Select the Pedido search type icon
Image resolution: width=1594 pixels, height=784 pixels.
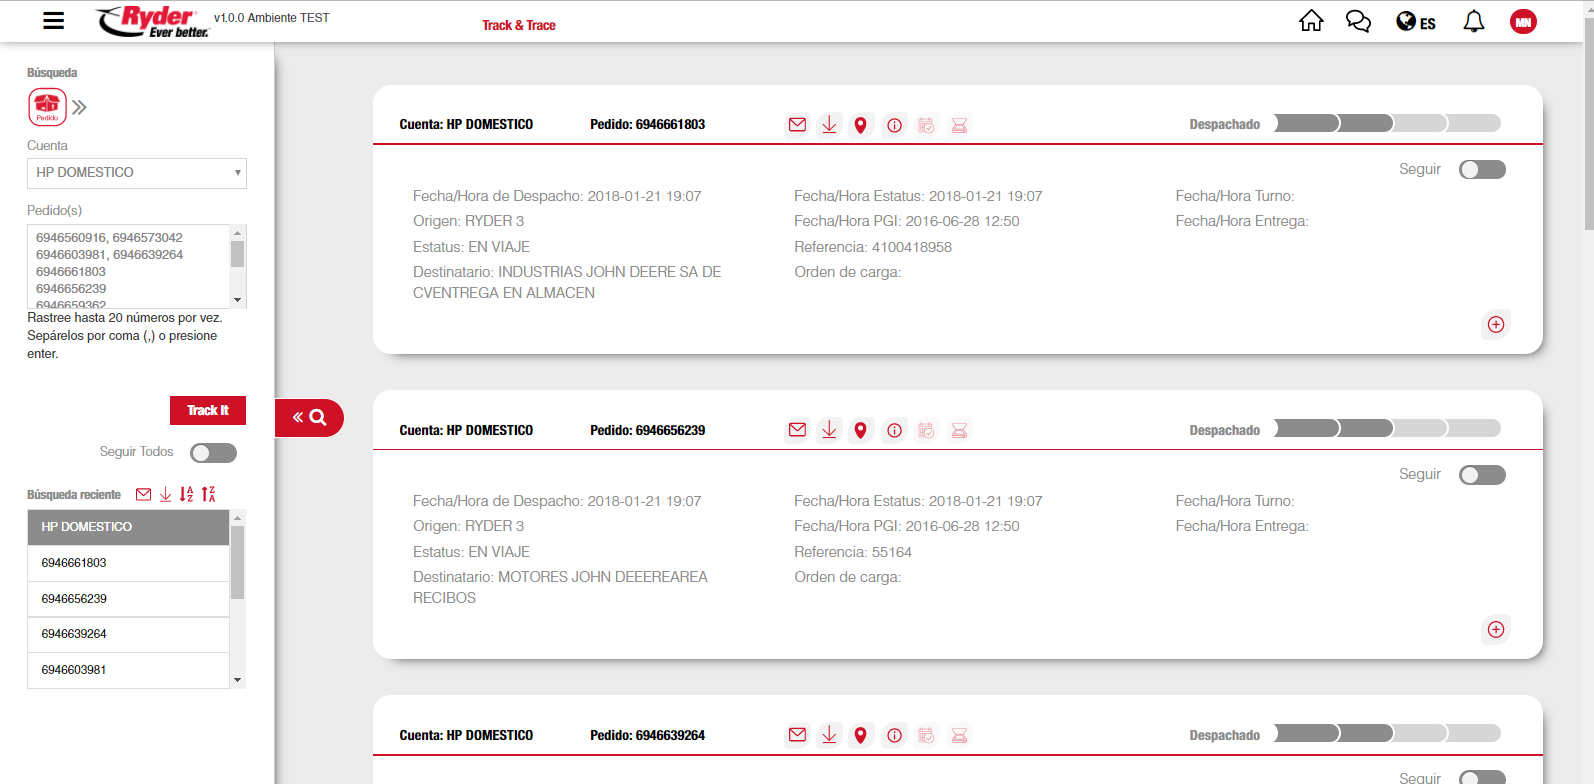point(47,107)
